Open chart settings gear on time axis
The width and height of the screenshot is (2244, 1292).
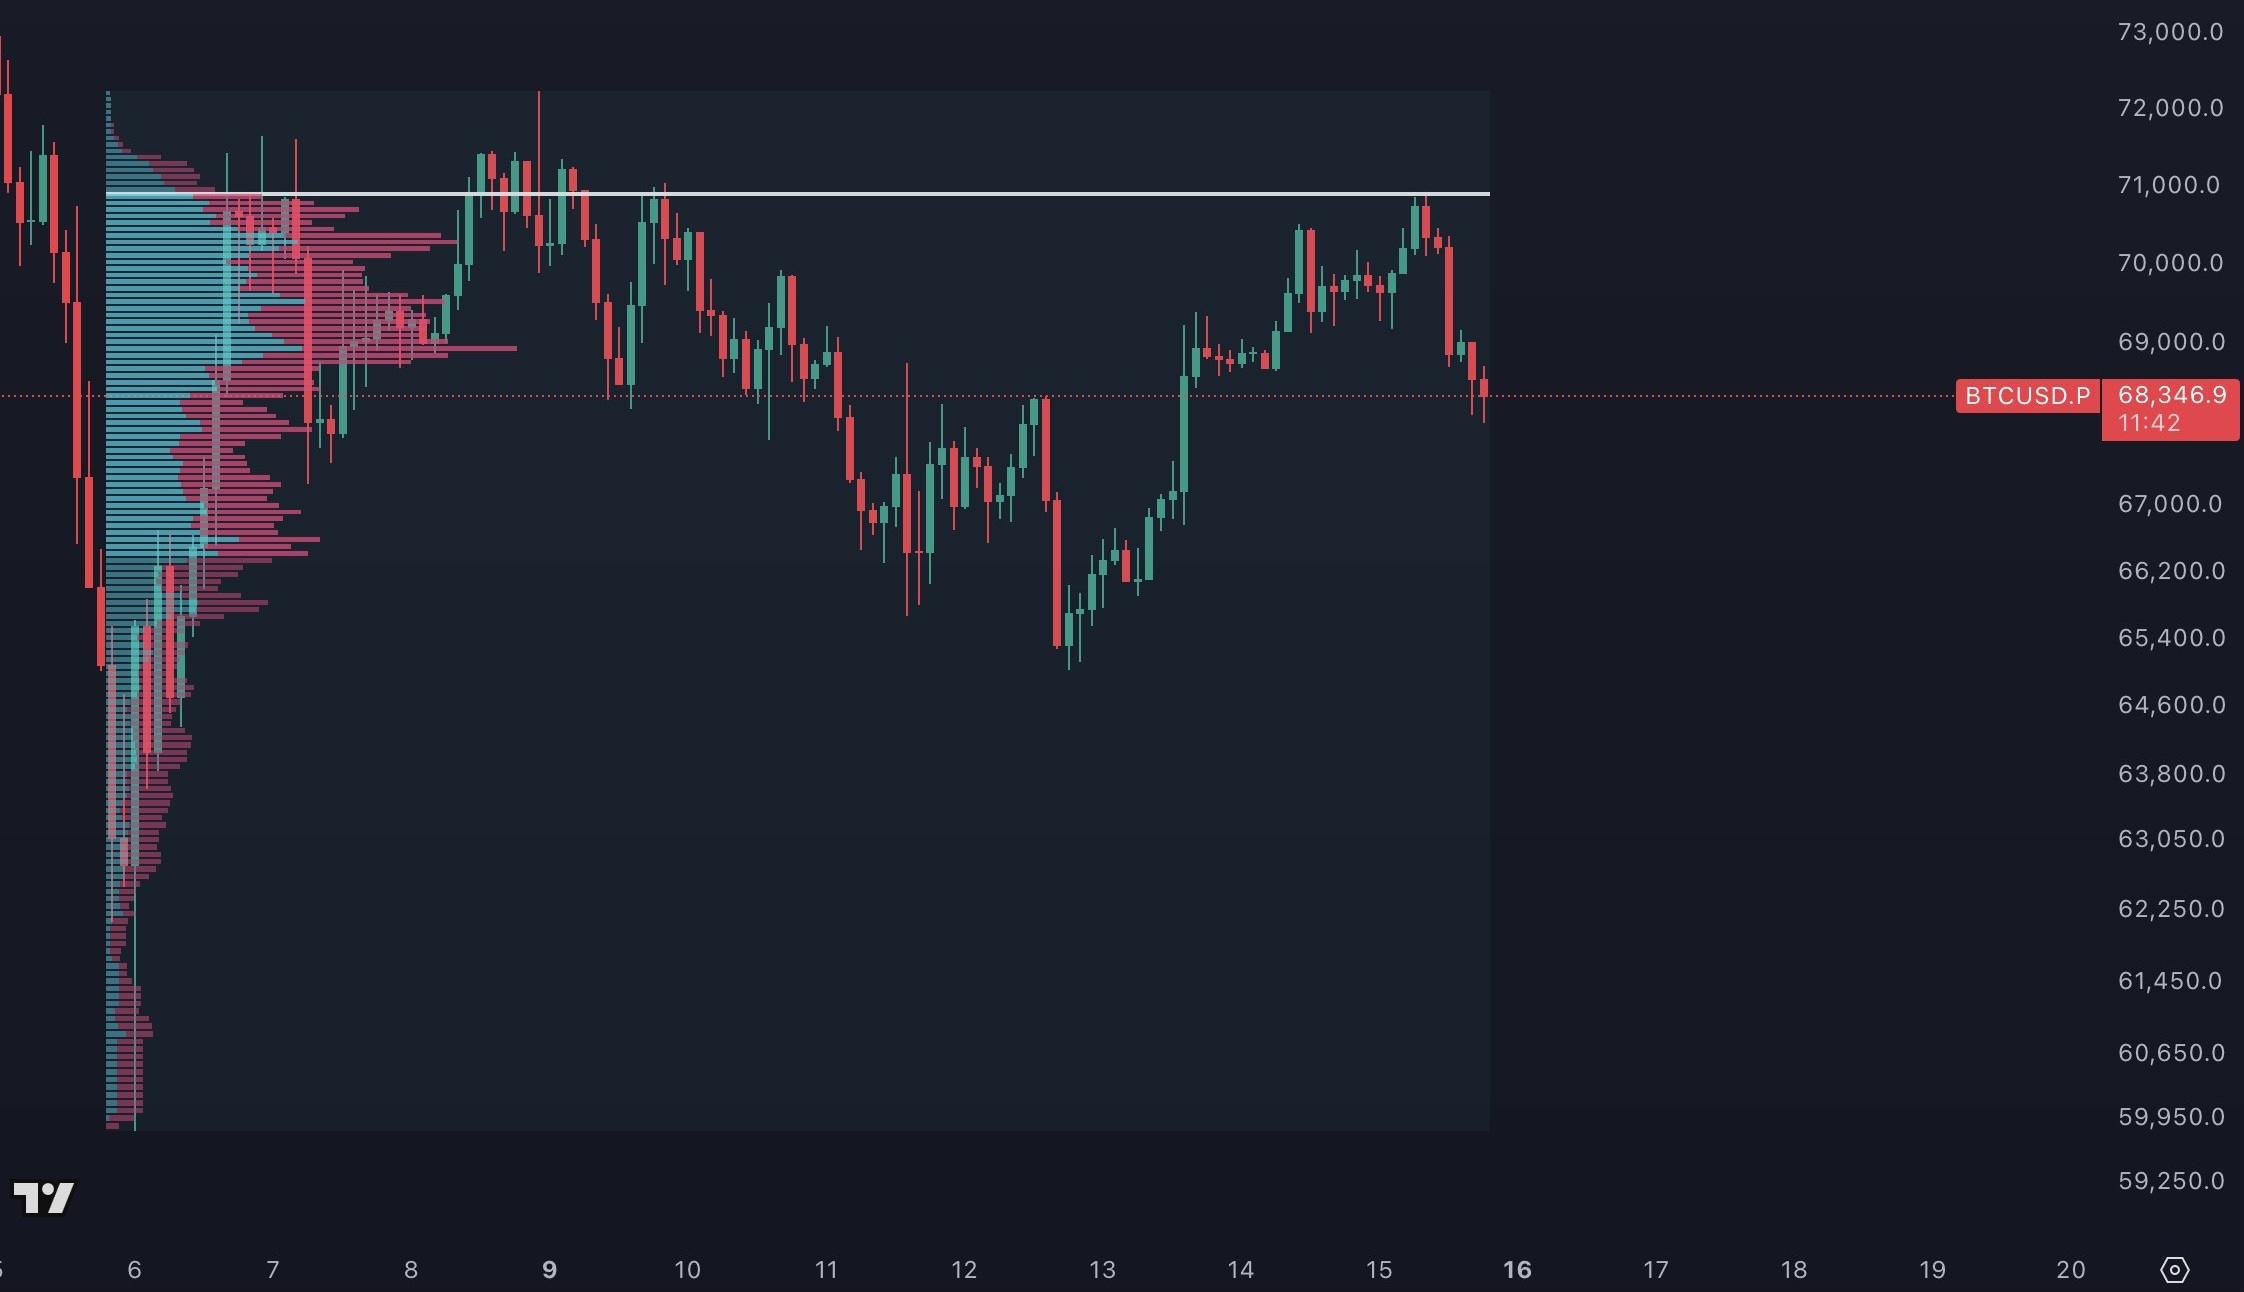pyautogui.click(x=2174, y=1270)
